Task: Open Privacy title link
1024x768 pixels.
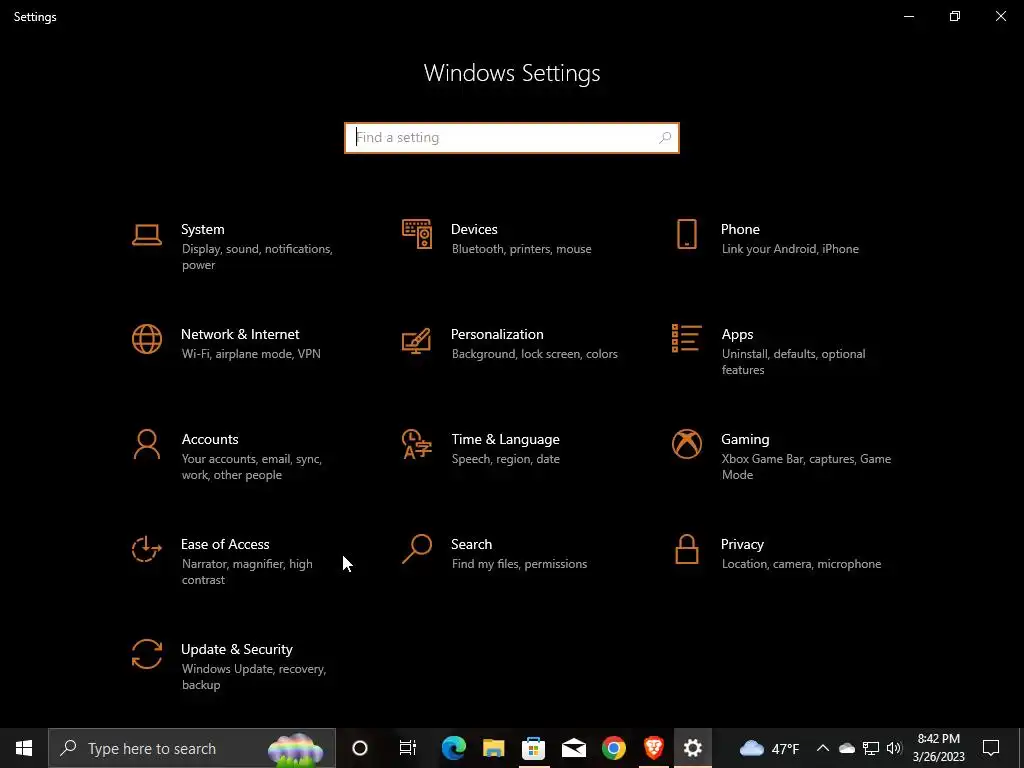Action: point(742,545)
